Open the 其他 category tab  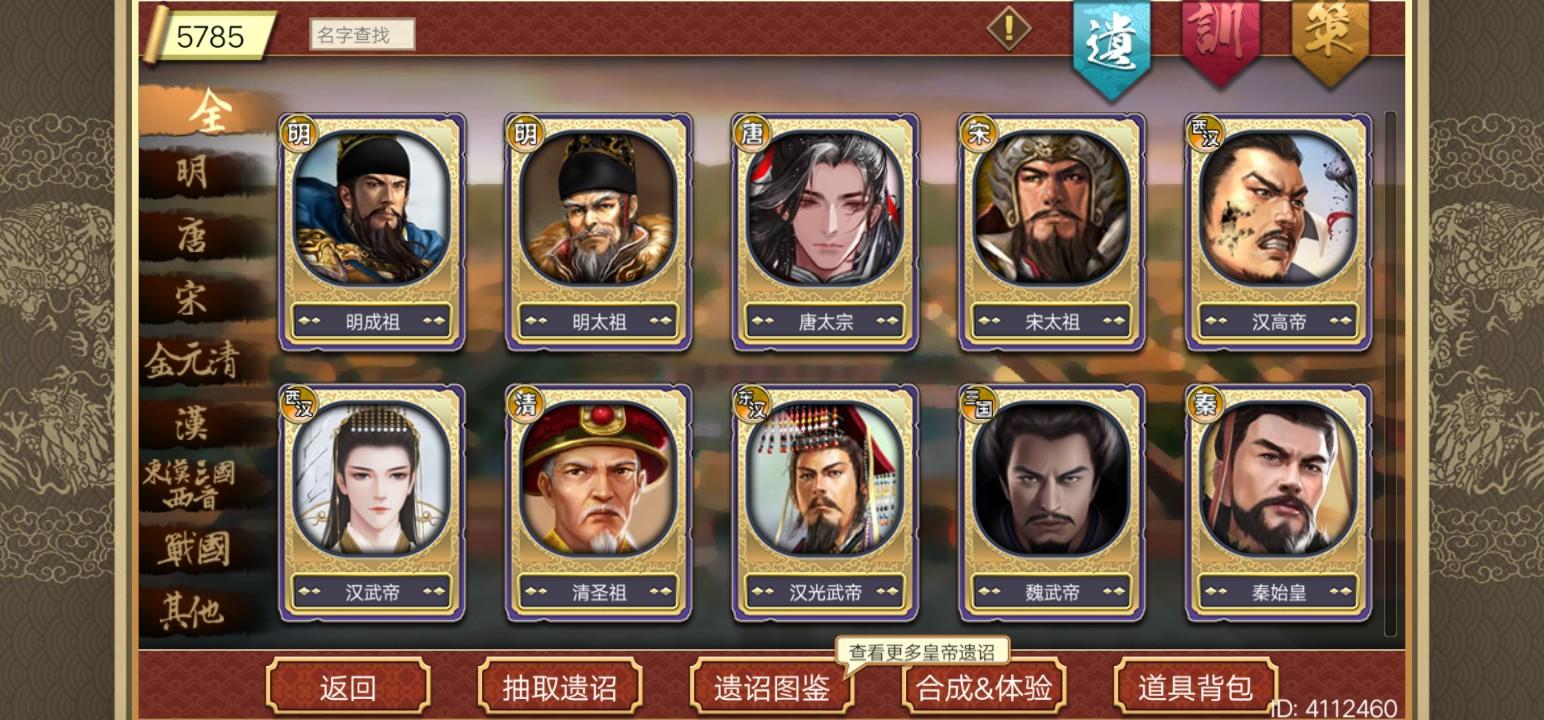coord(193,610)
